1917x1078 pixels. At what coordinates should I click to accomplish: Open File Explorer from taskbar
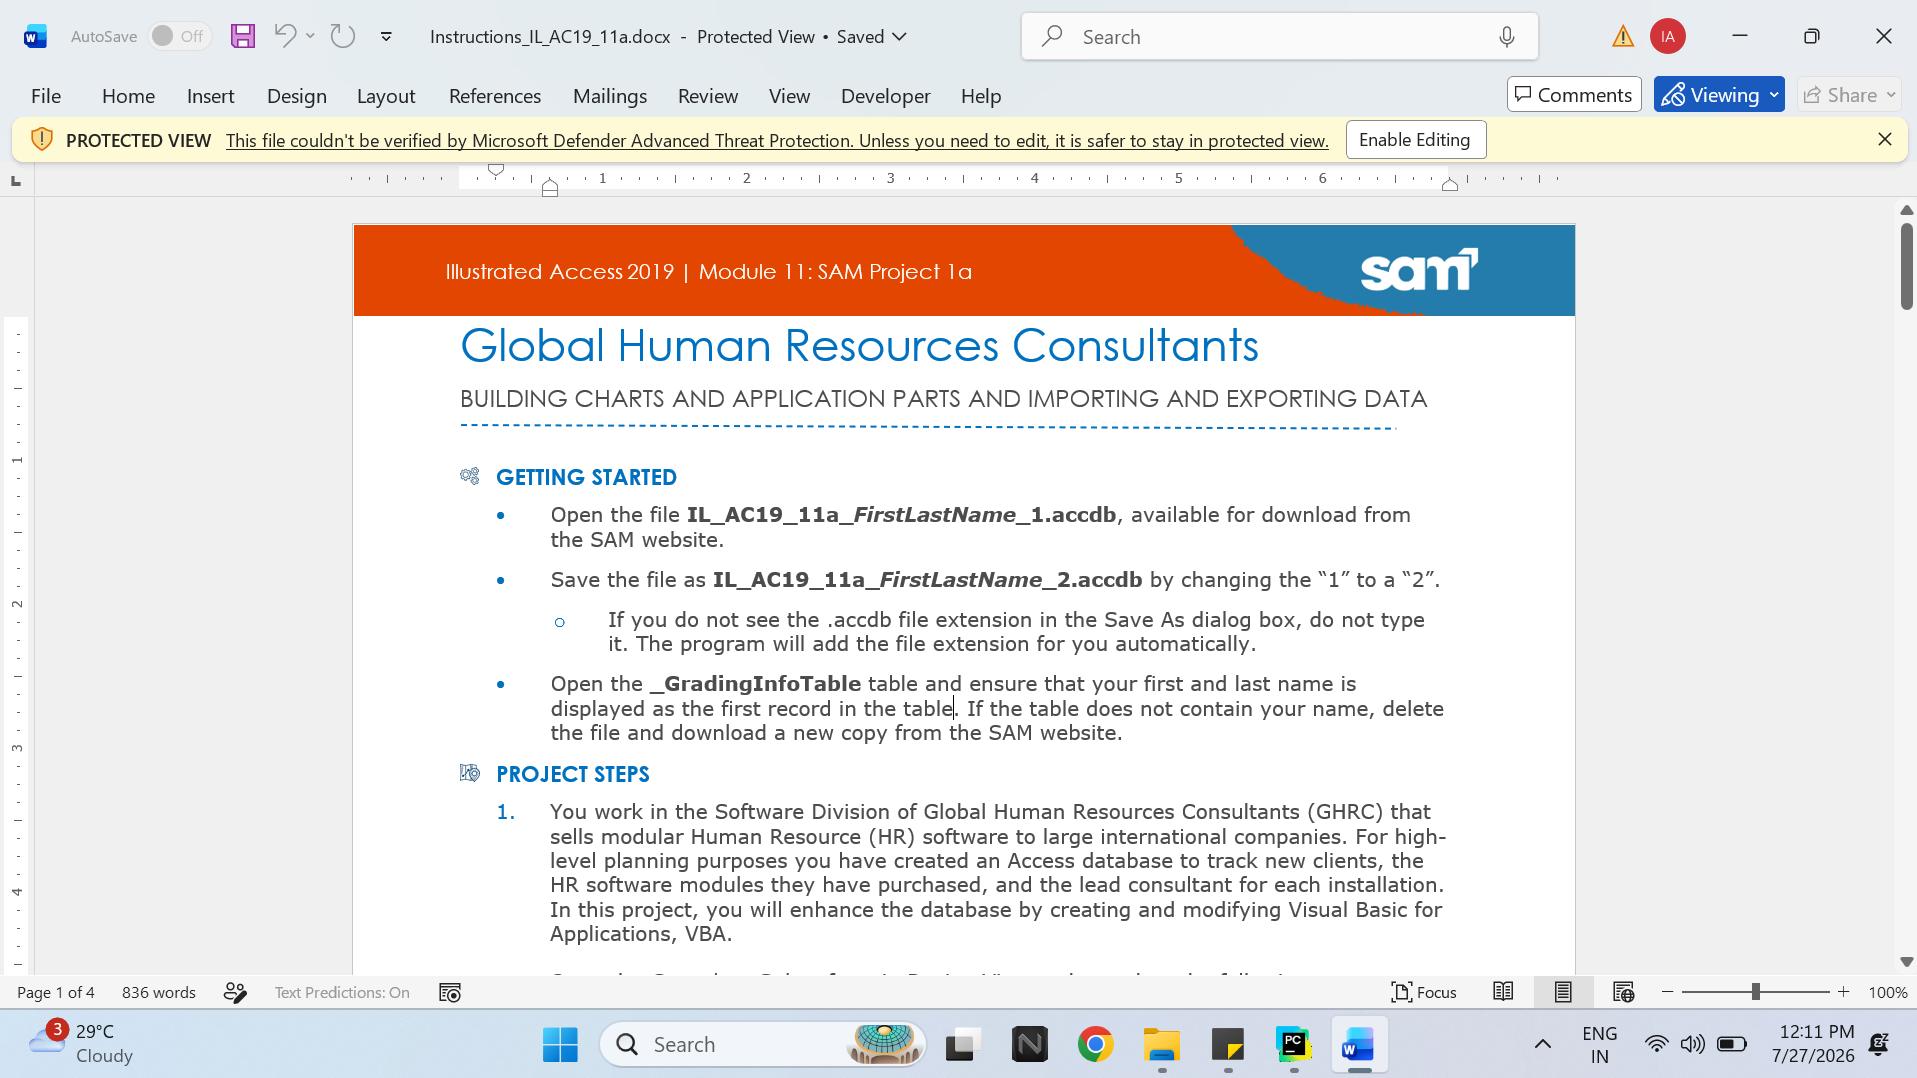tap(1162, 1045)
